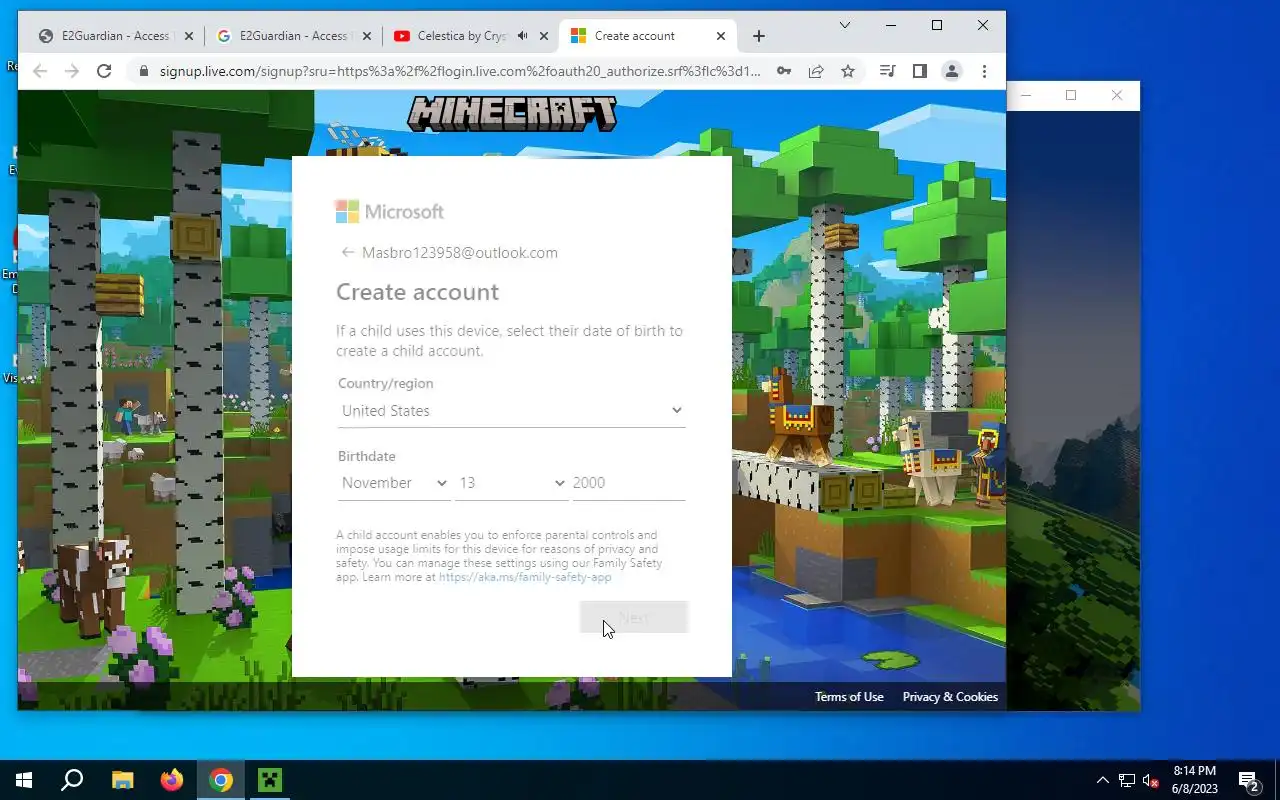Screen dimensions: 1280x800
Task: Open Chrome media controls icon
Action: 887,71
